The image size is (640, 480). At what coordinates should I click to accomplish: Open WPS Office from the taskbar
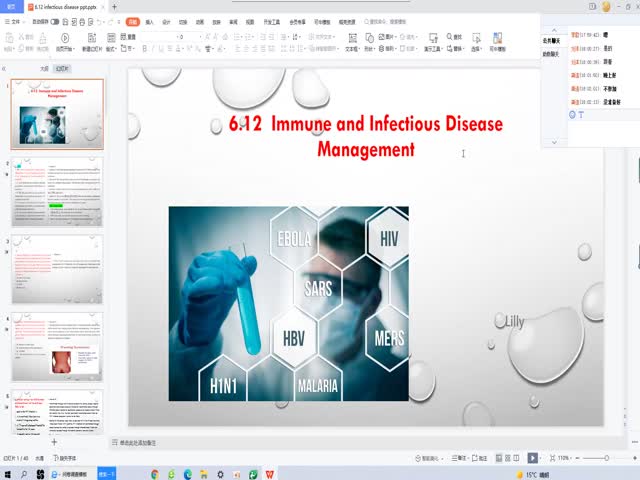pos(269,474)
